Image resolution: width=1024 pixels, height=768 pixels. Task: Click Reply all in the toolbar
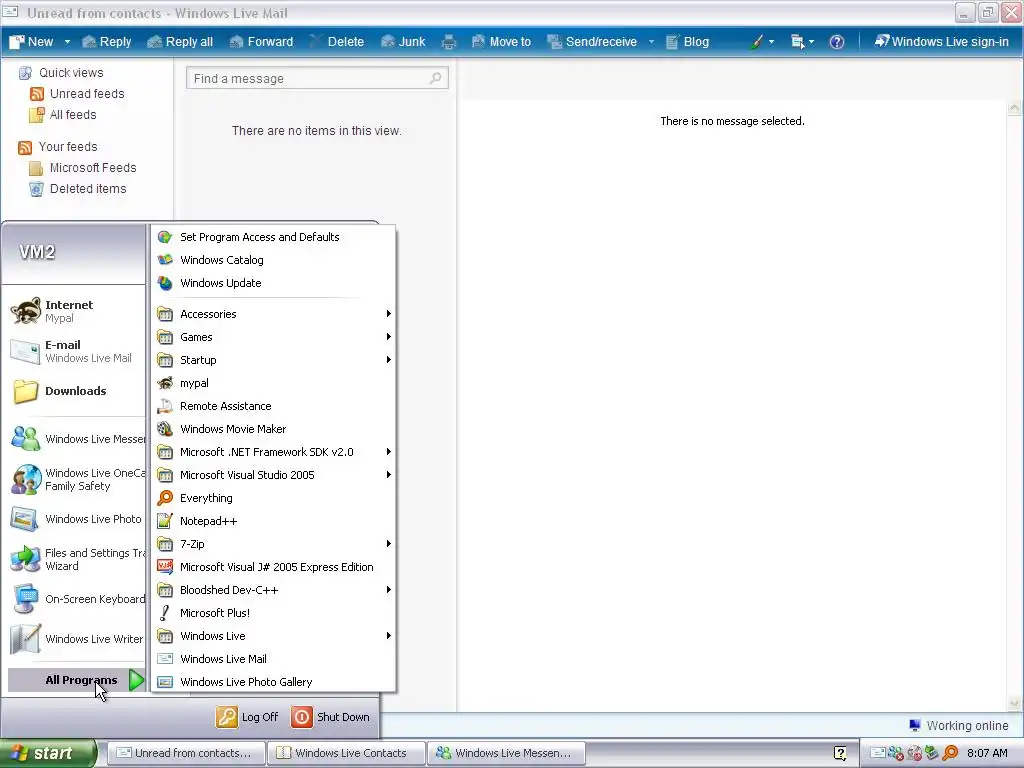tap(180, 42)
